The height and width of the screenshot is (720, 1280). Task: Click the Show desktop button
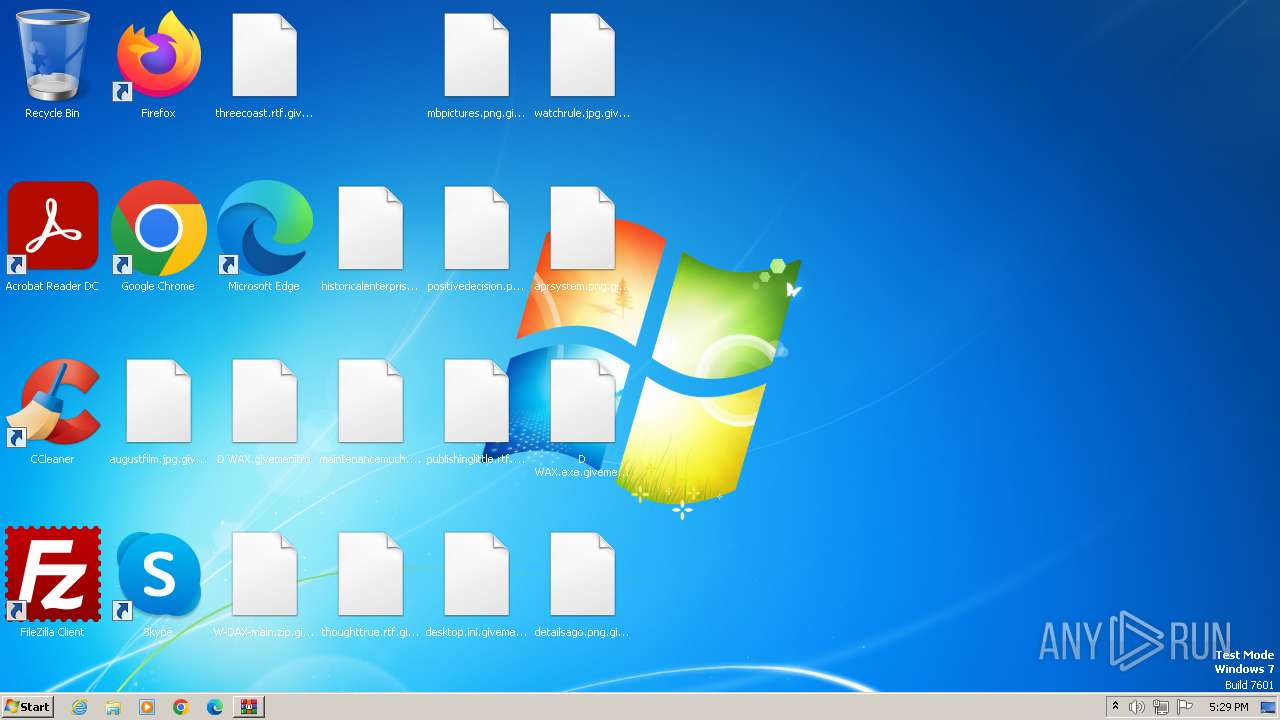(1269, 707)
